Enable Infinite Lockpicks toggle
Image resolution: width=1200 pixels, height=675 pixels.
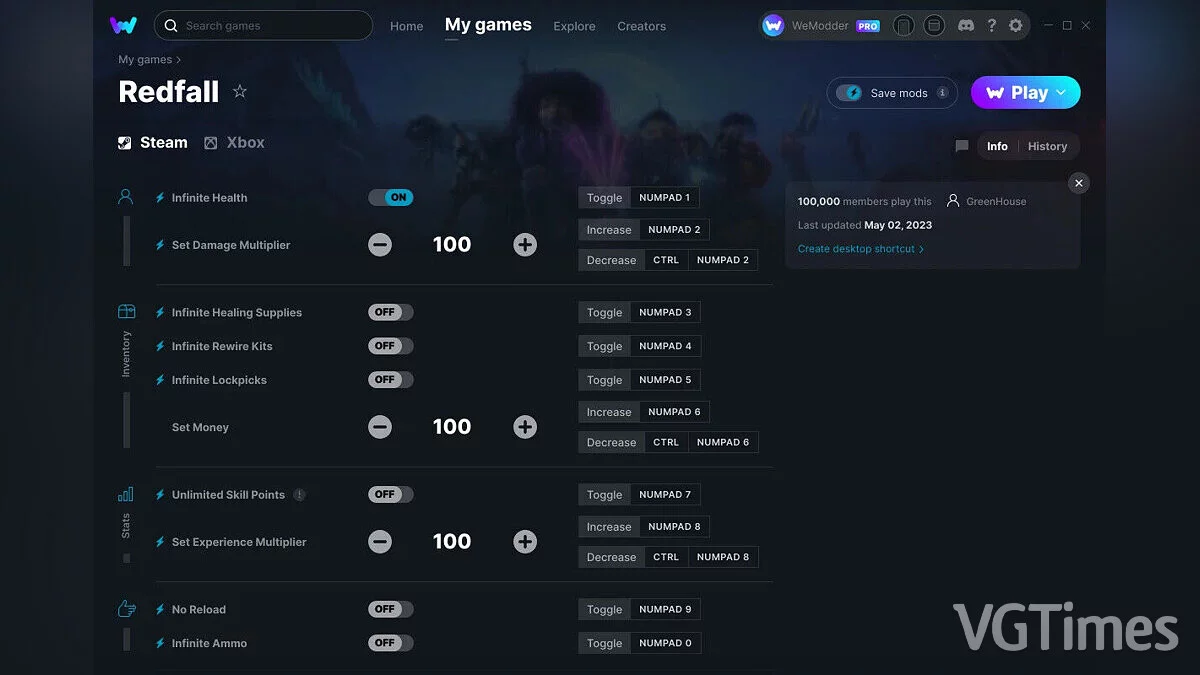point(391,380)
